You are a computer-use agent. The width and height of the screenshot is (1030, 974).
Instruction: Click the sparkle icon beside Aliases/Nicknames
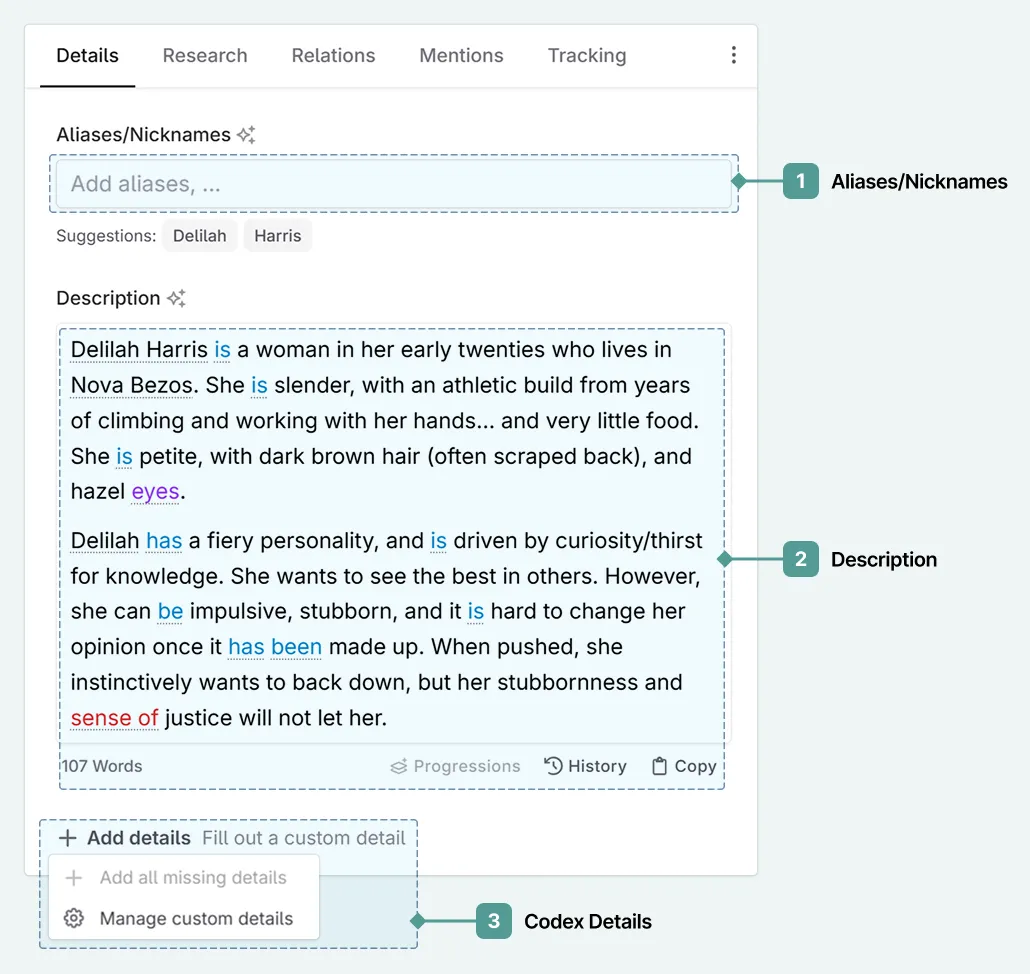pos(246,135)
